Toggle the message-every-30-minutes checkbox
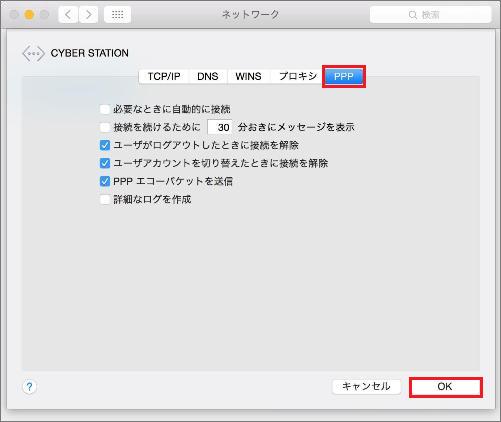Viewport: 501px width, 422px height. click(105, 127)
